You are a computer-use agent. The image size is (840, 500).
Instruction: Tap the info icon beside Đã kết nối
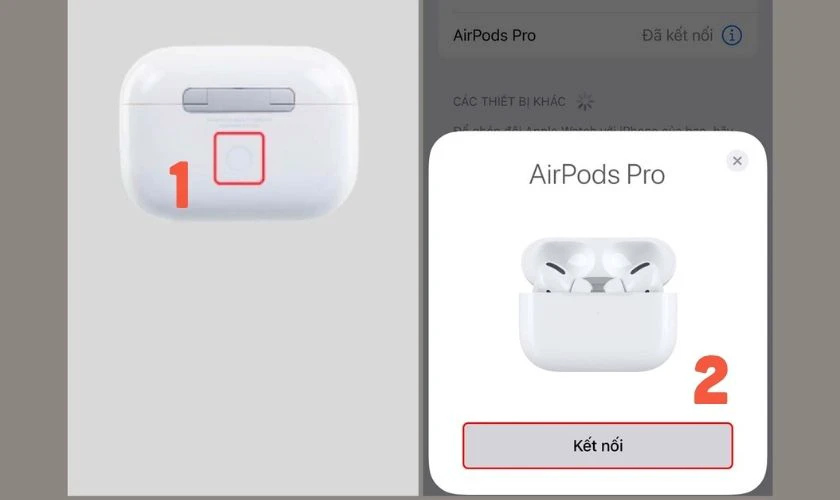pyautogui.click(x=732, y=35)
